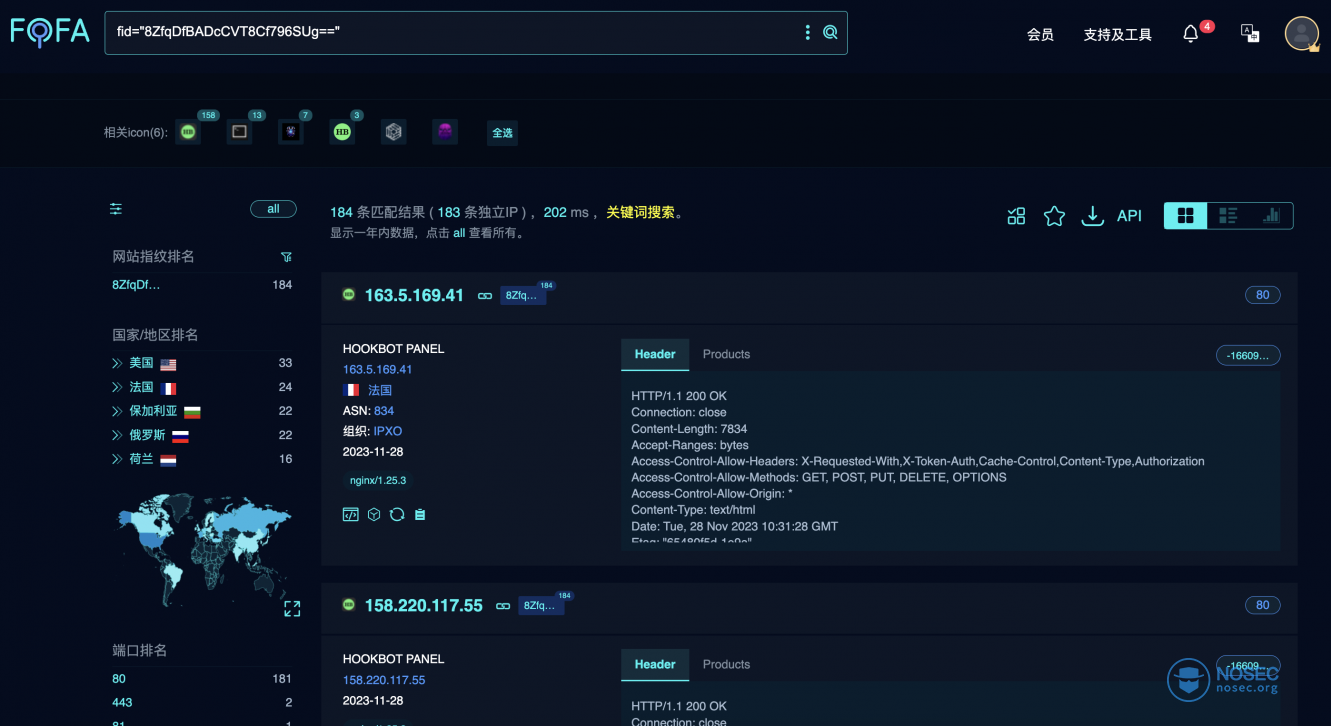Click the 'all' link in 显示一年内数据 notice

(459, 233)
